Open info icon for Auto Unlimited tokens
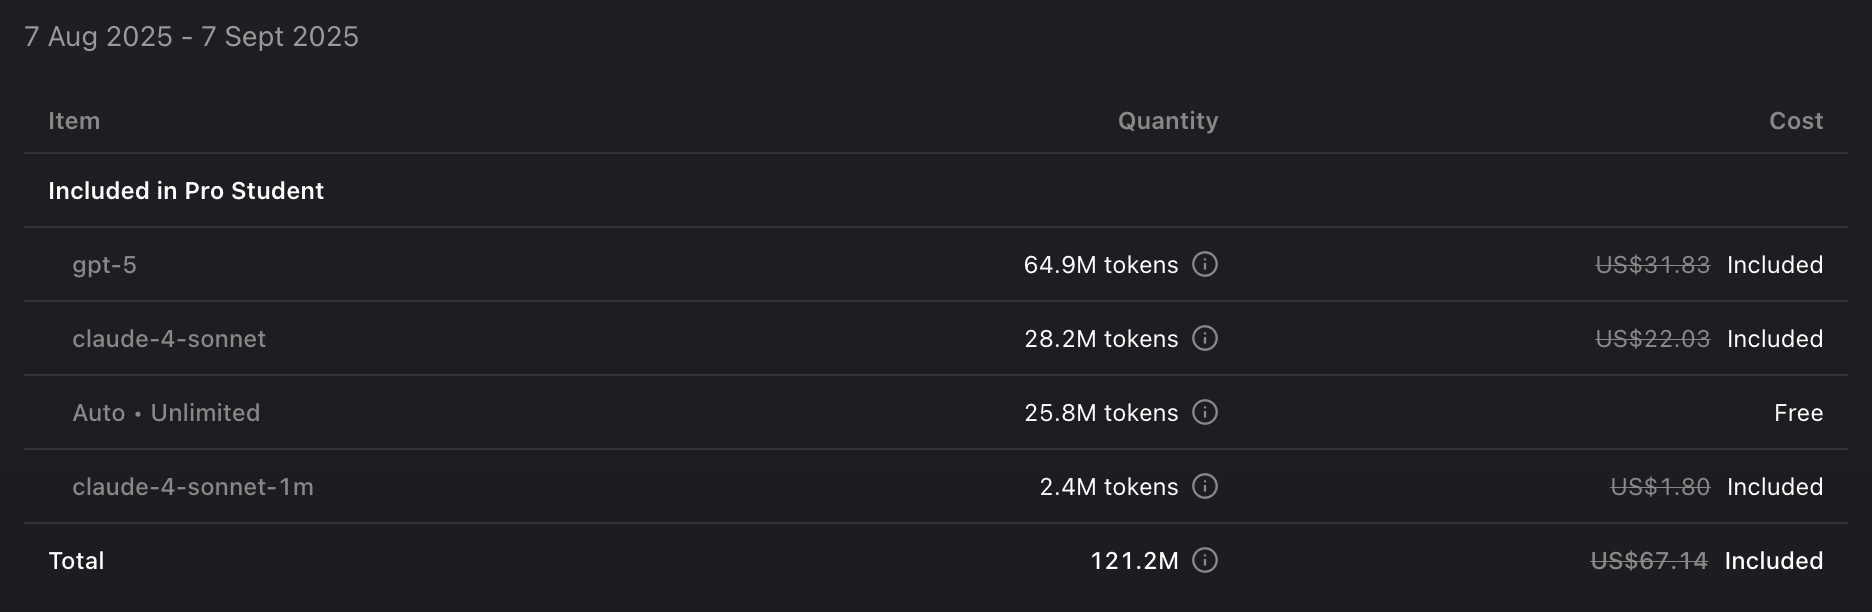The image size is (1872, 612). coord(1205,413)
